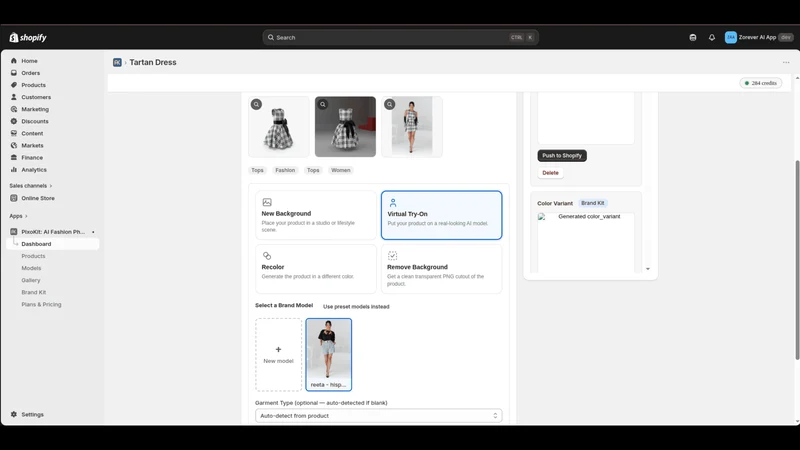Screen dimensions: 800x450
Task: Expand Apps section
Action: click(18, 216)
